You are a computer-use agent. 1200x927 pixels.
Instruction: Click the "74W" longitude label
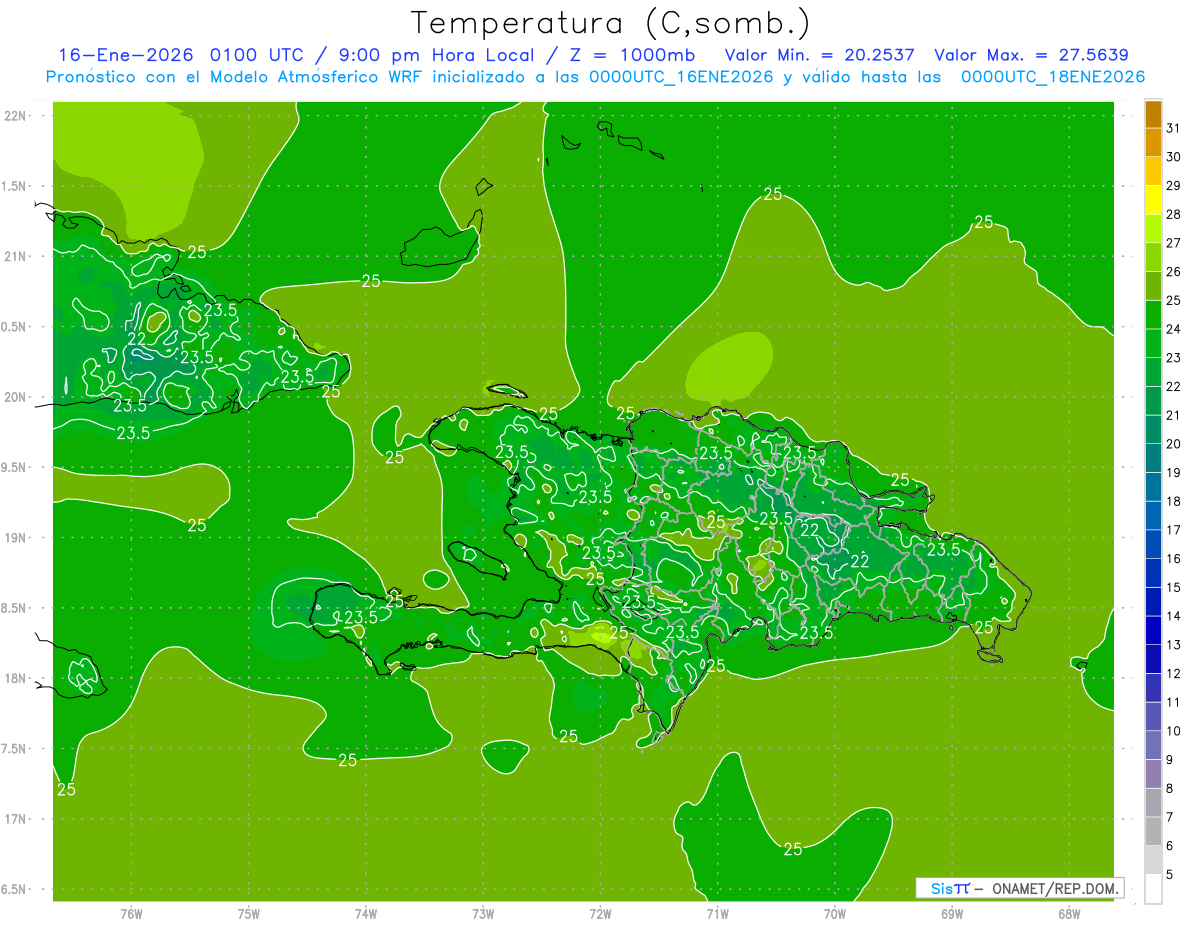tap(366, 913)
